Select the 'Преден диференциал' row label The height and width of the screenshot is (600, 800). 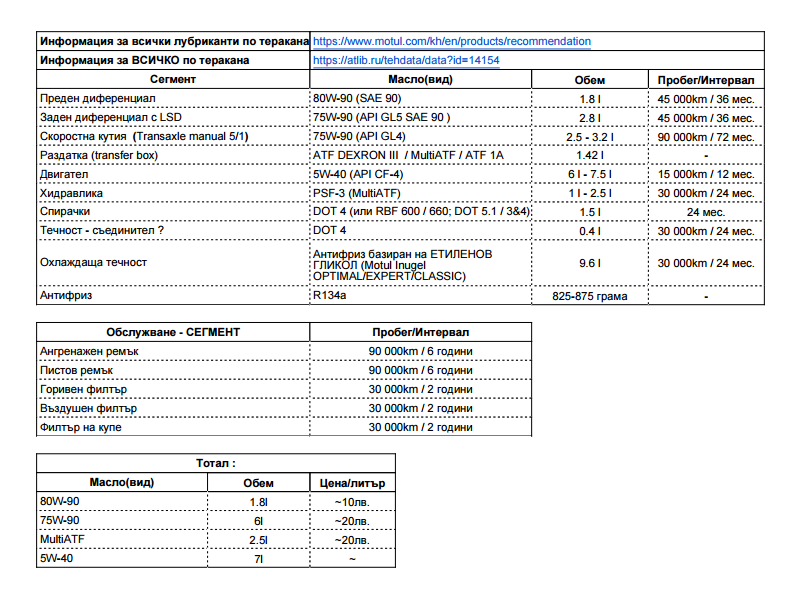(173, 98)
